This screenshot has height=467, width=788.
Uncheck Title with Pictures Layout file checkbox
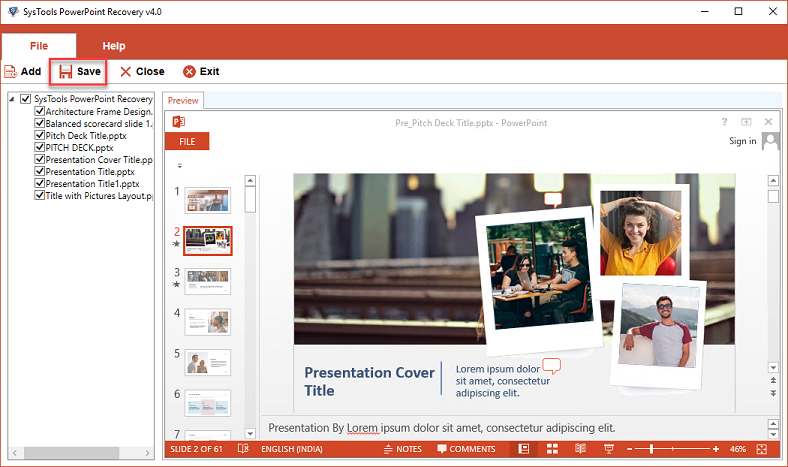point(39,195)
